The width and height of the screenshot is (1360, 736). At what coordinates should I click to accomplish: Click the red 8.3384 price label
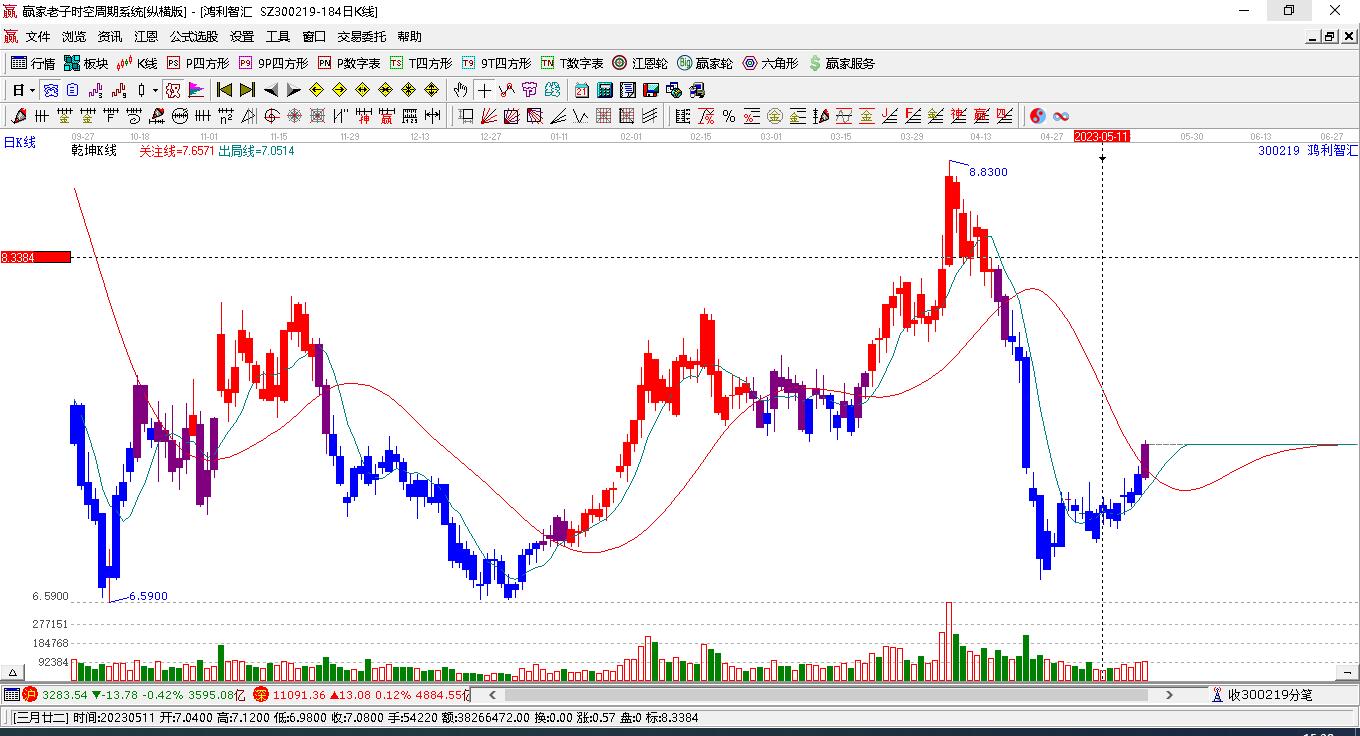36,257
